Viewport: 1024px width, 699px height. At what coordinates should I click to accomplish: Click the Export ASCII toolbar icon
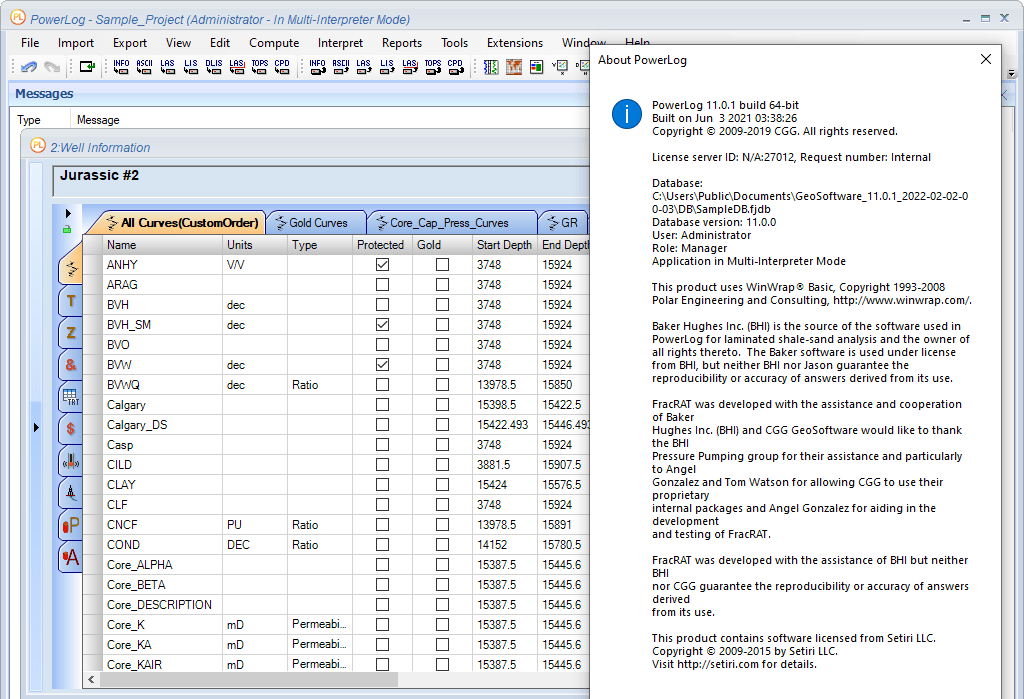pos(341,67)
